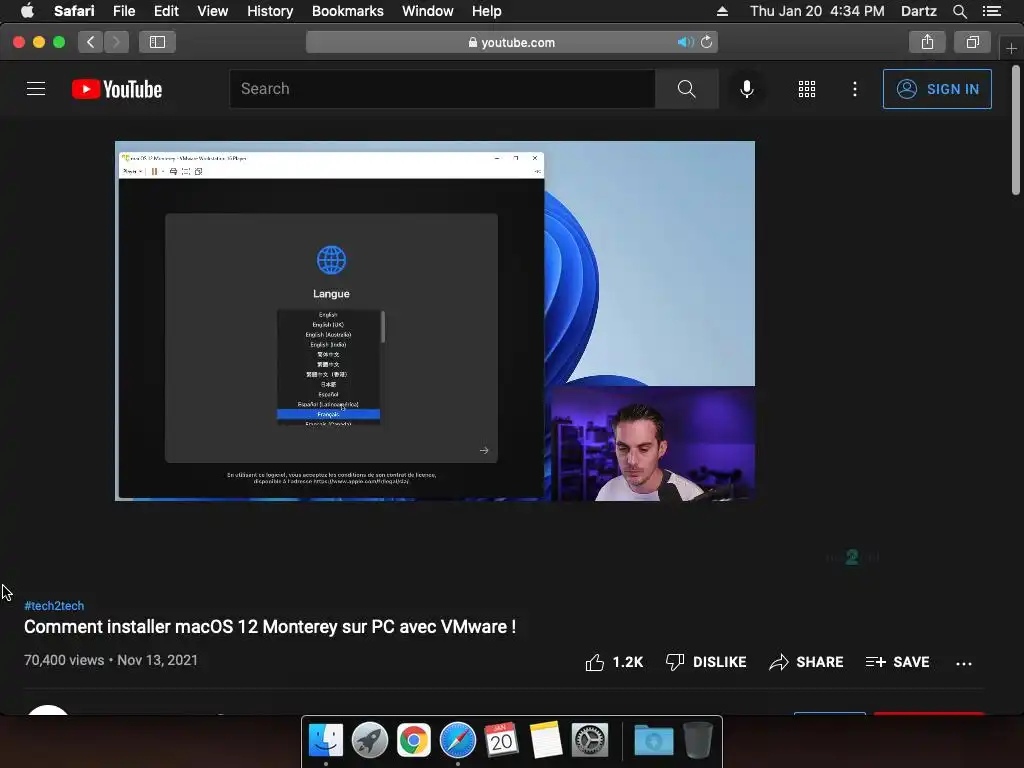Viewport: 1024px width, 768px height.
Task: Open the SHARE dialog
Action: 806,662
